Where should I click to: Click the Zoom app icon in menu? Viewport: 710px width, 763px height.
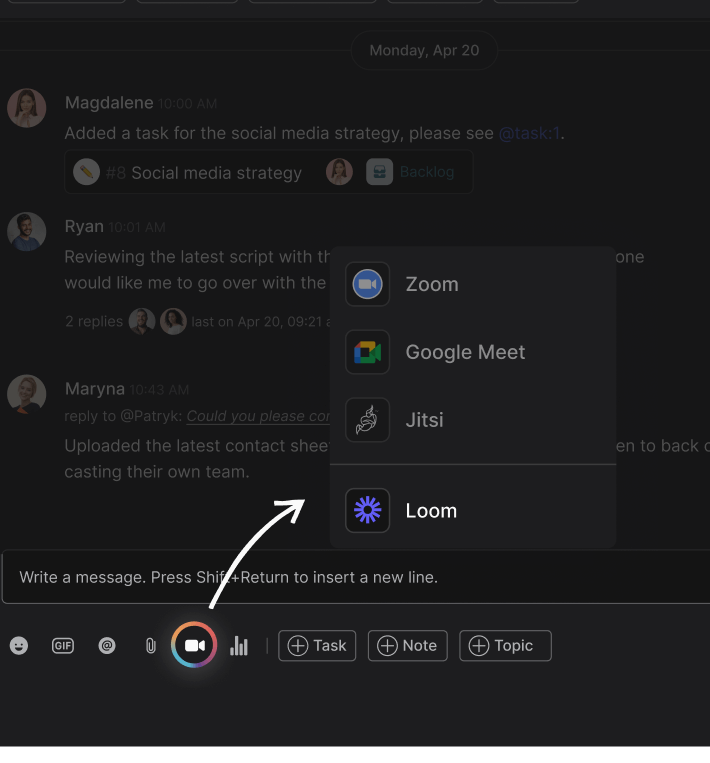(x=367, y=284)
